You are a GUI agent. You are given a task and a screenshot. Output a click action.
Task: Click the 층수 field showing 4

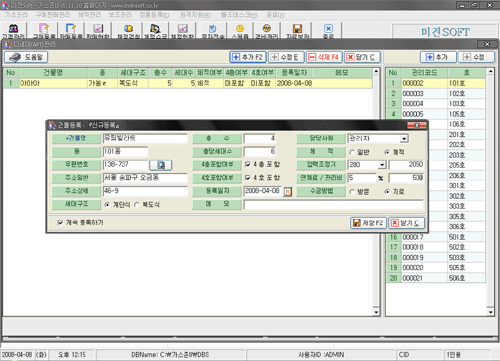(x=260, y=138)
